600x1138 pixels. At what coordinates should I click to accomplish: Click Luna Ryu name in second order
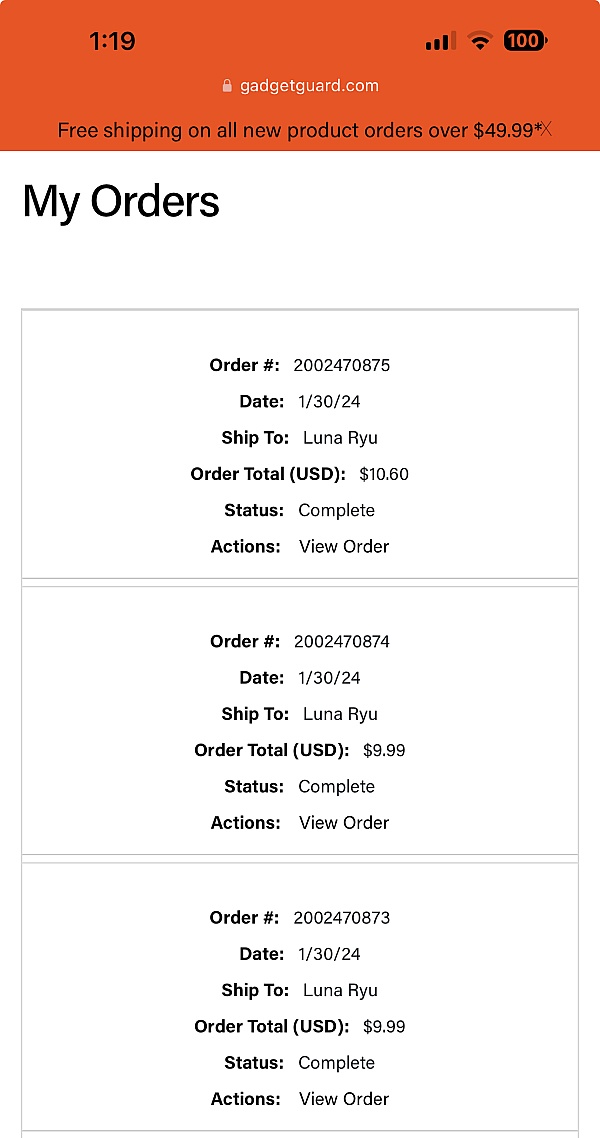pos(340,714)
